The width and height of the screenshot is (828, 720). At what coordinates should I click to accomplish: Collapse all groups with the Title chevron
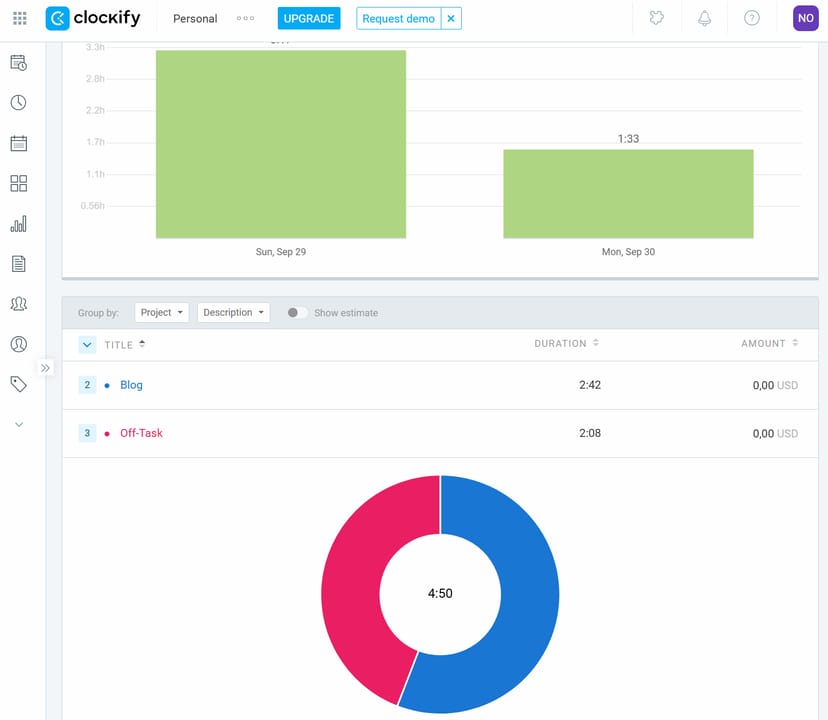[87, 344]
